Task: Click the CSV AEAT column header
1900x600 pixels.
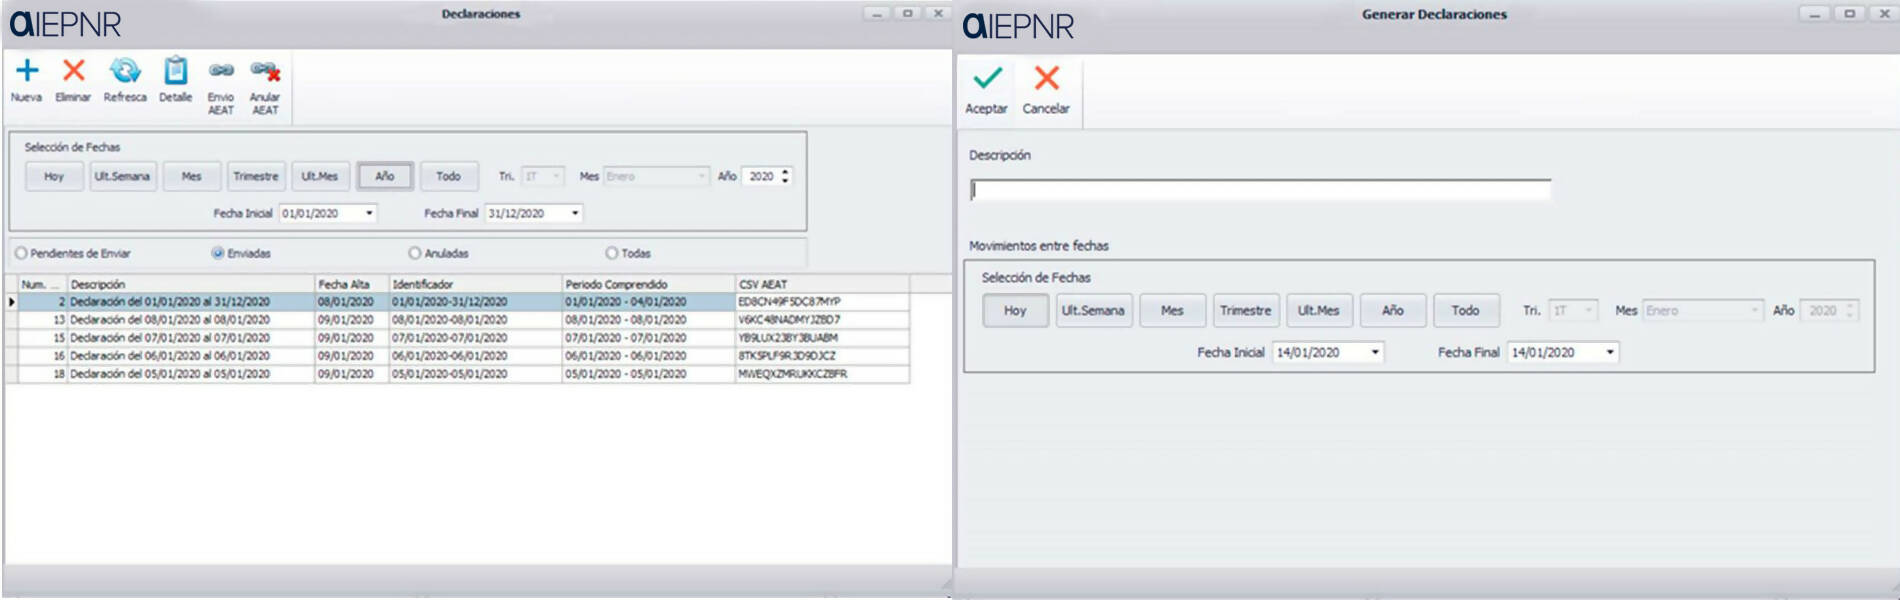Action: 820,284
